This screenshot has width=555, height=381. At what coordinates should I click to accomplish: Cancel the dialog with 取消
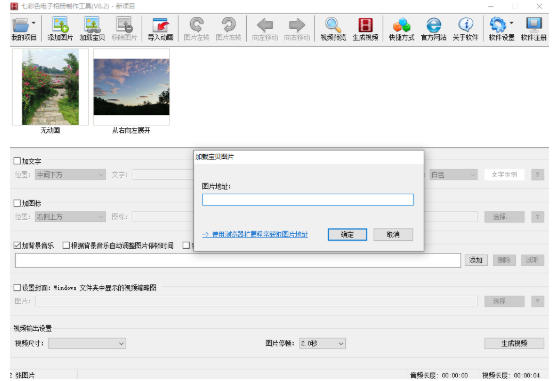tap(393, 234)
